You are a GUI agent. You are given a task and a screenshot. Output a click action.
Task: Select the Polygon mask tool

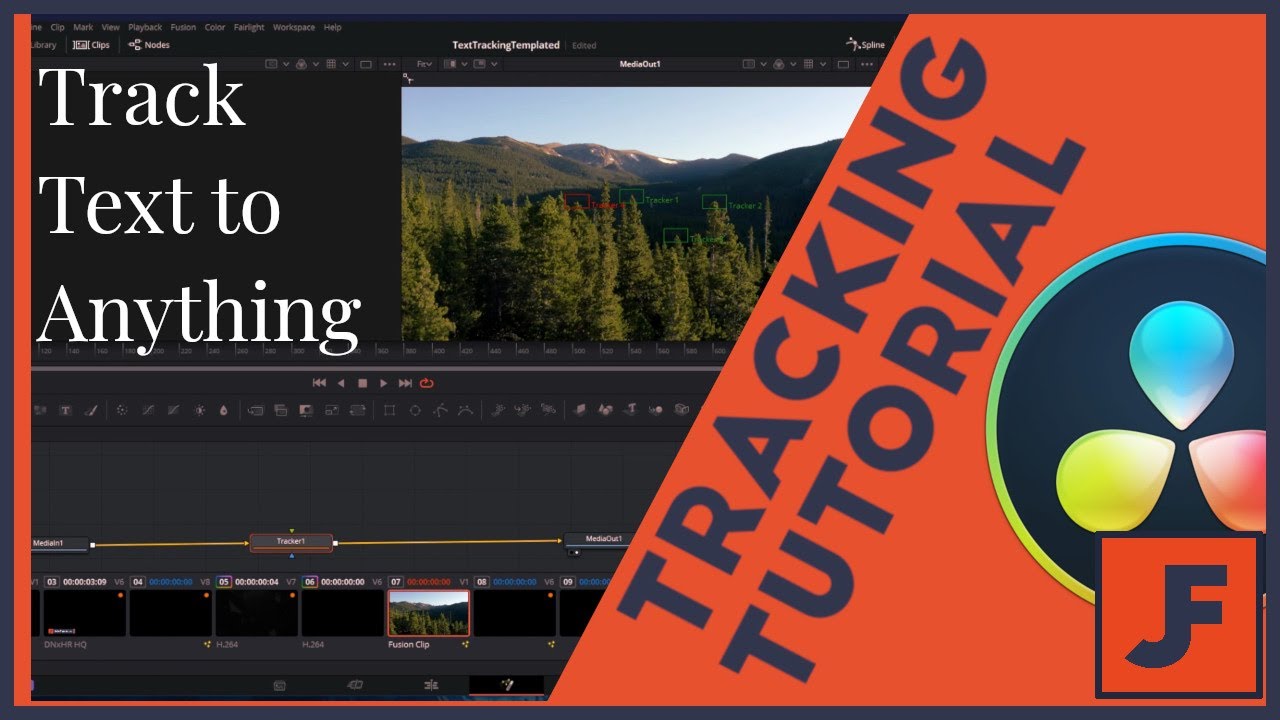click(x=440, y=410)
